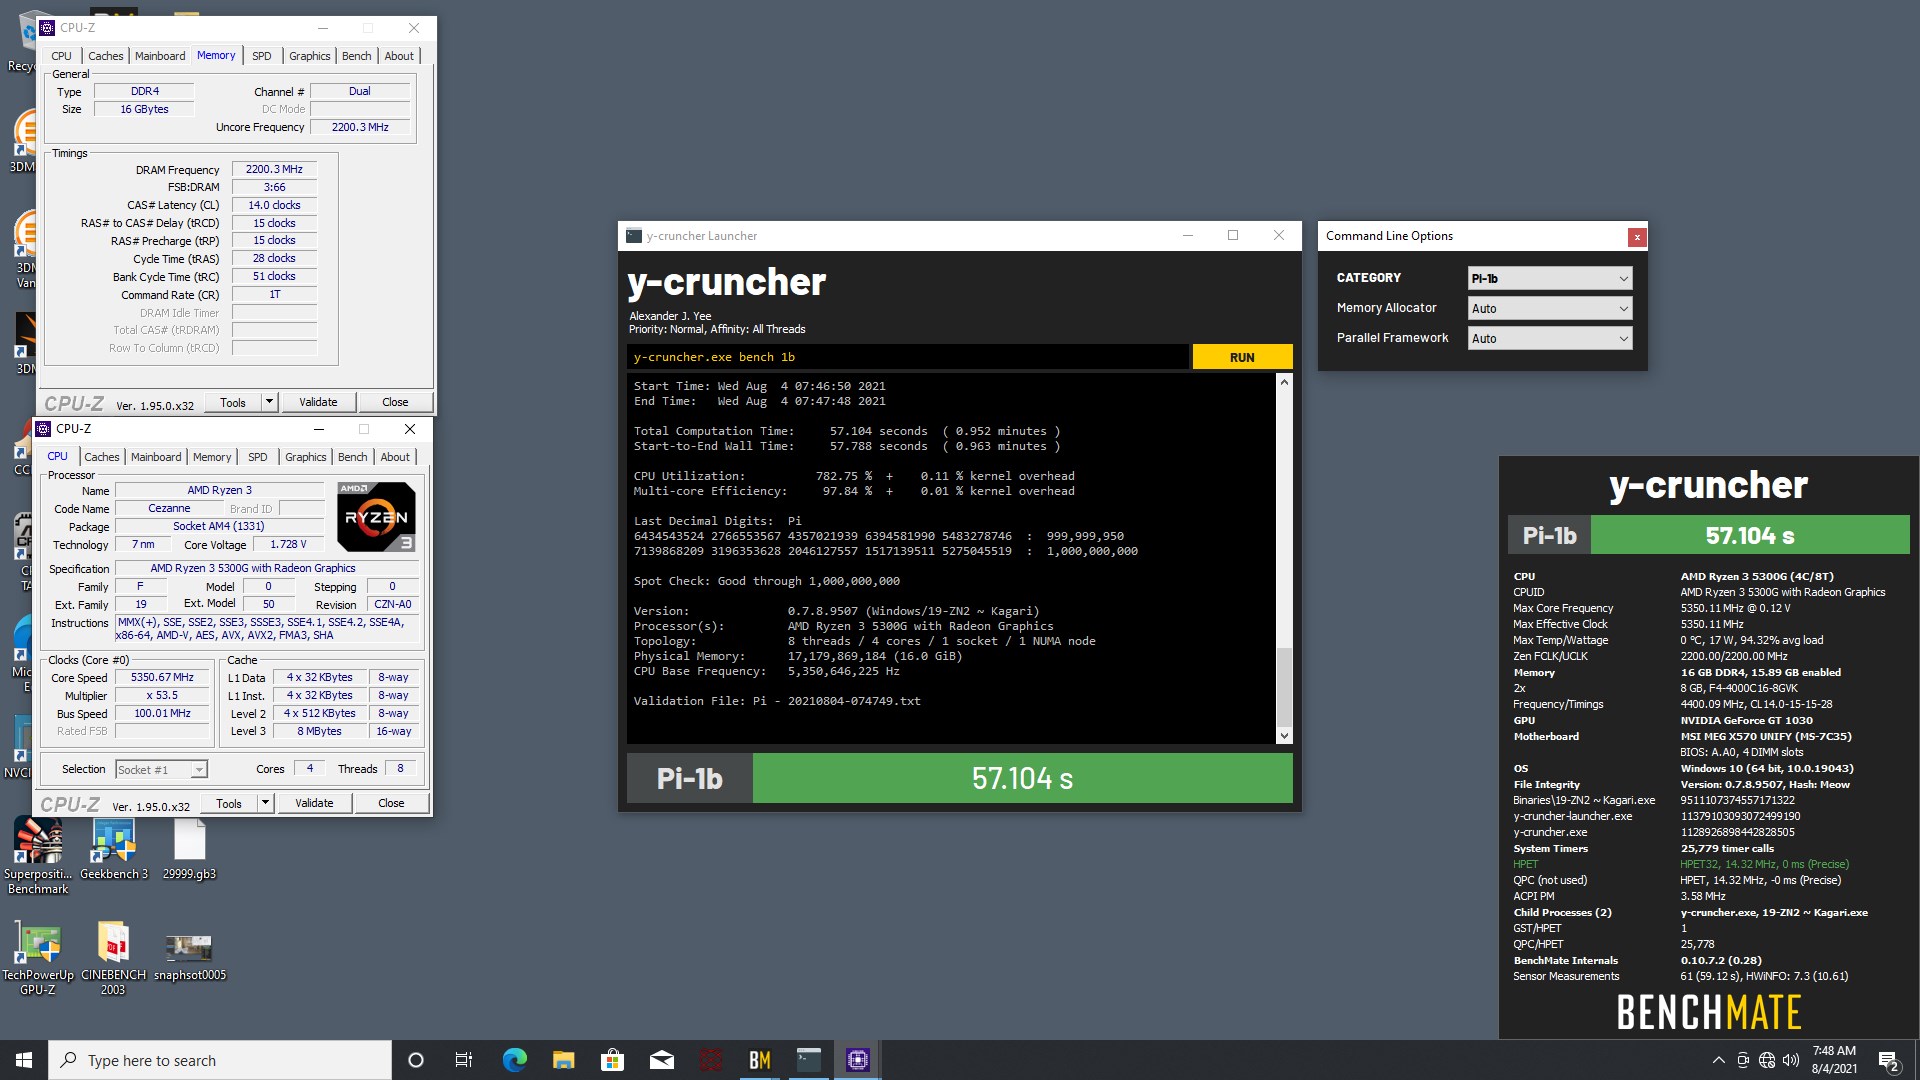Click the DRAM Frequency 2200.3 MHz value
Screen dimensions: 1920x1080
pyautogui.click(x=274, y=169)
